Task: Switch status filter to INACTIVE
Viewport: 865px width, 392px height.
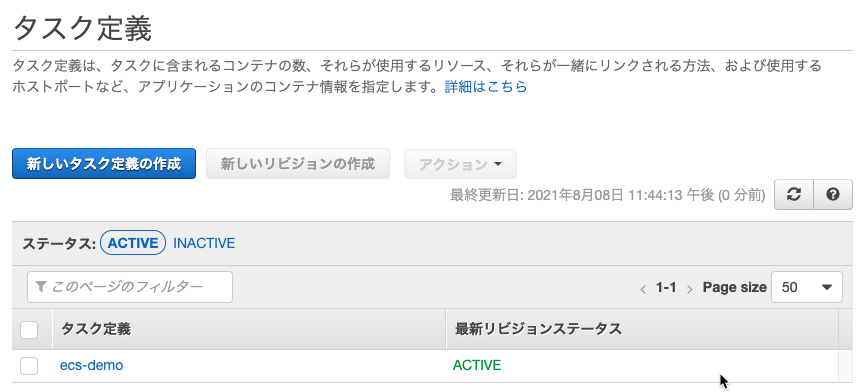Action: coord(204,243)
